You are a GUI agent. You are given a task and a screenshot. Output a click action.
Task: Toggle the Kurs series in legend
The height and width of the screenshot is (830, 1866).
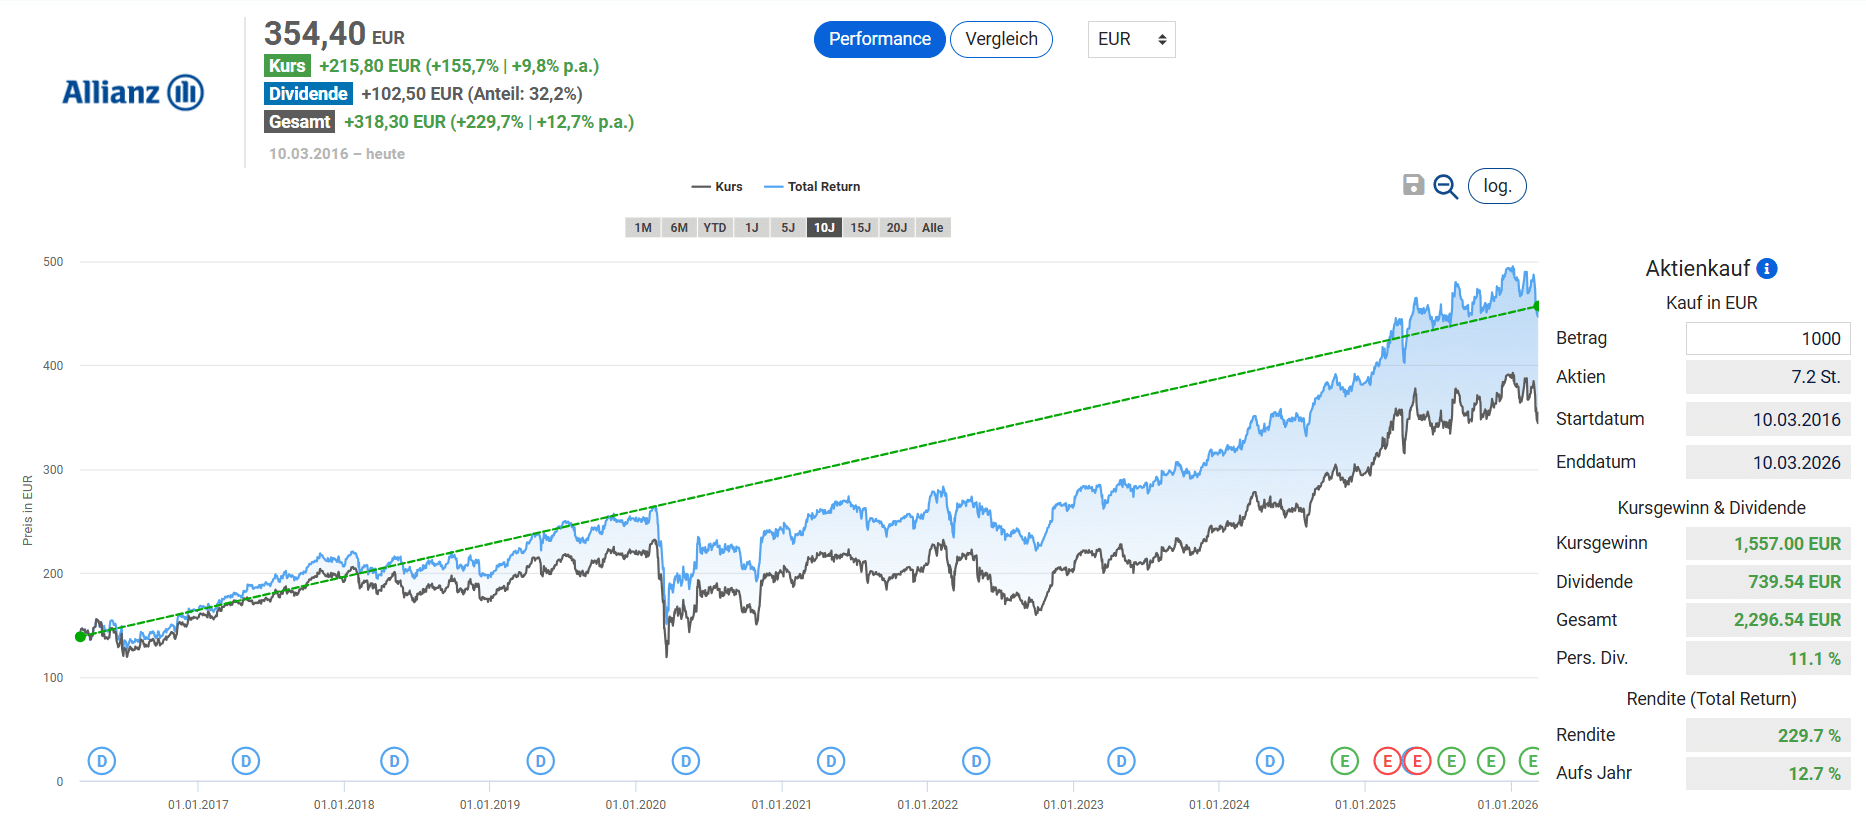click(x=718, y=187)
